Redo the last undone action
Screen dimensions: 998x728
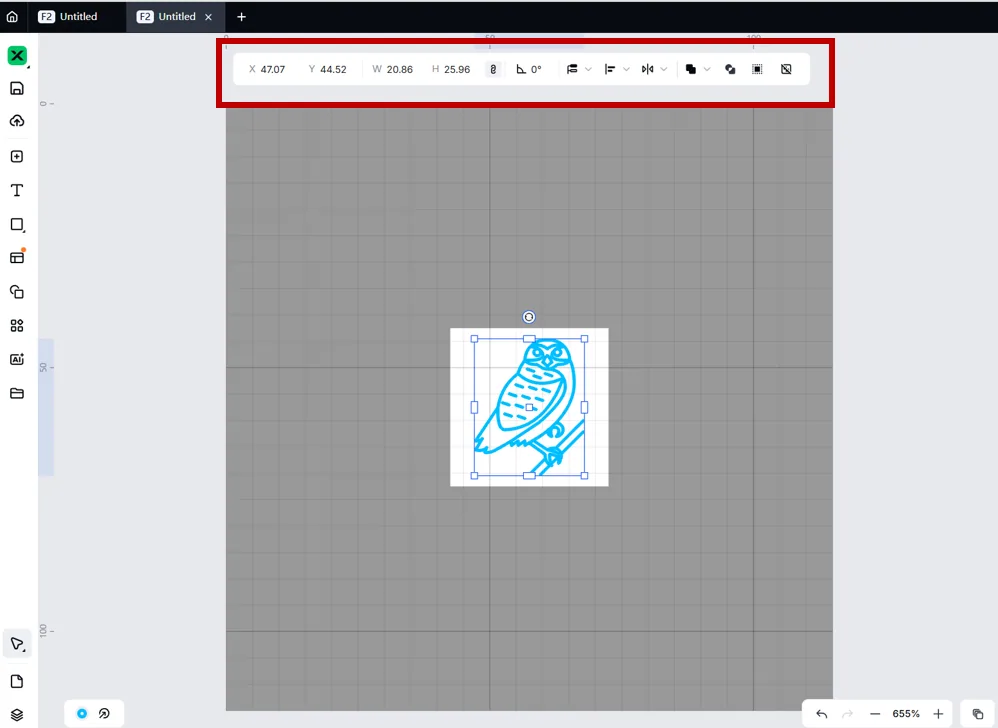[847, 714]
